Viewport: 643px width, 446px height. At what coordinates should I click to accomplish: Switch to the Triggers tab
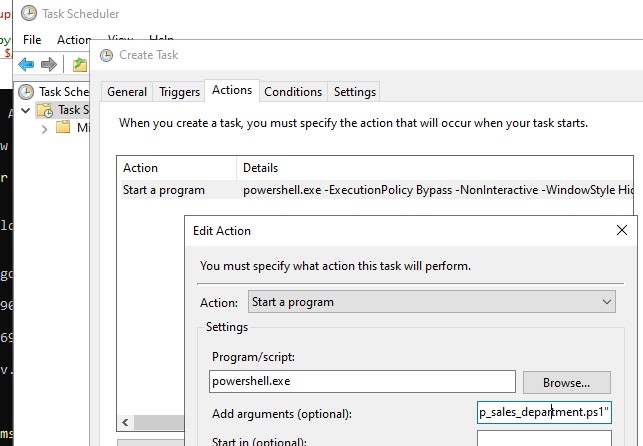click(179, 92)
